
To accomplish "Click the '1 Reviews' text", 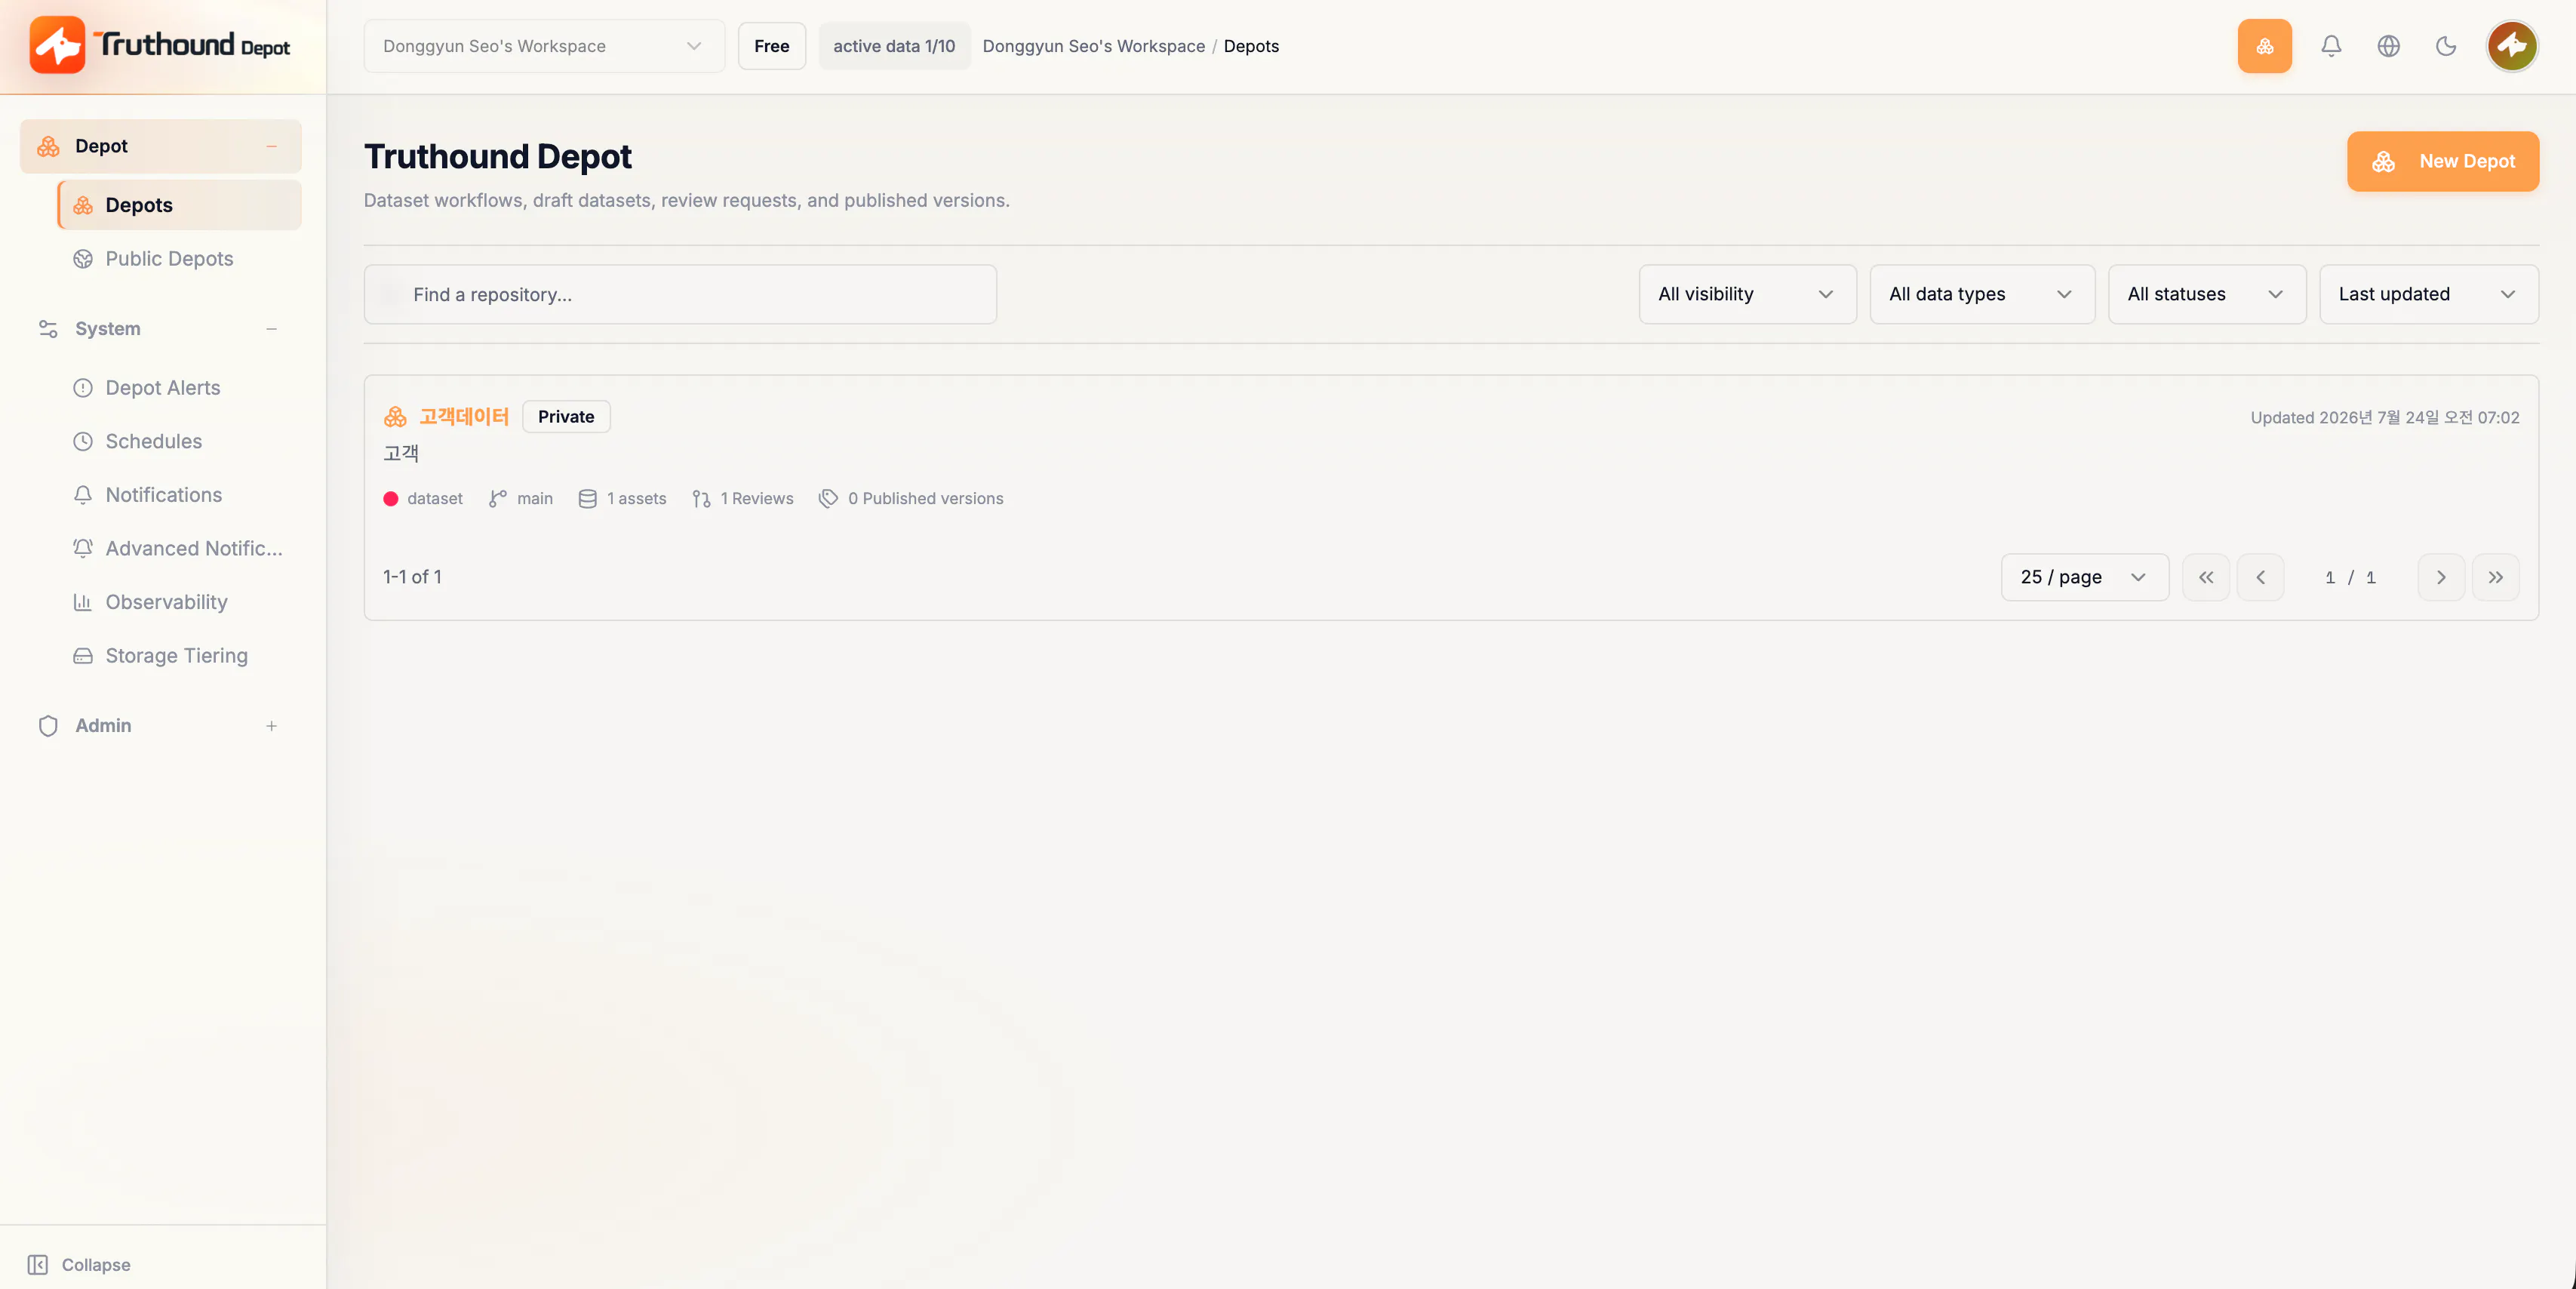I will [757, 499].
